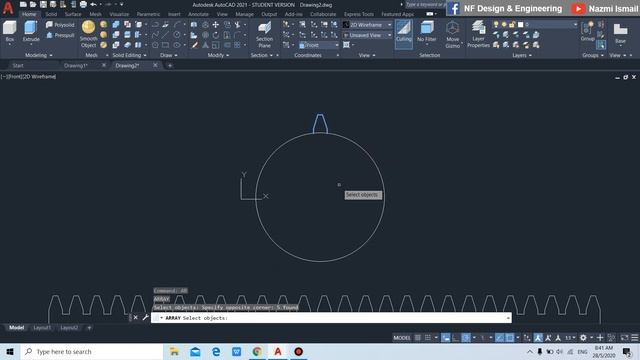This screenshot has width=640, height=360.
Task: Click the viewport label Front 2D Wireframe
Action: pyautogui.click(x=28, y=76)
